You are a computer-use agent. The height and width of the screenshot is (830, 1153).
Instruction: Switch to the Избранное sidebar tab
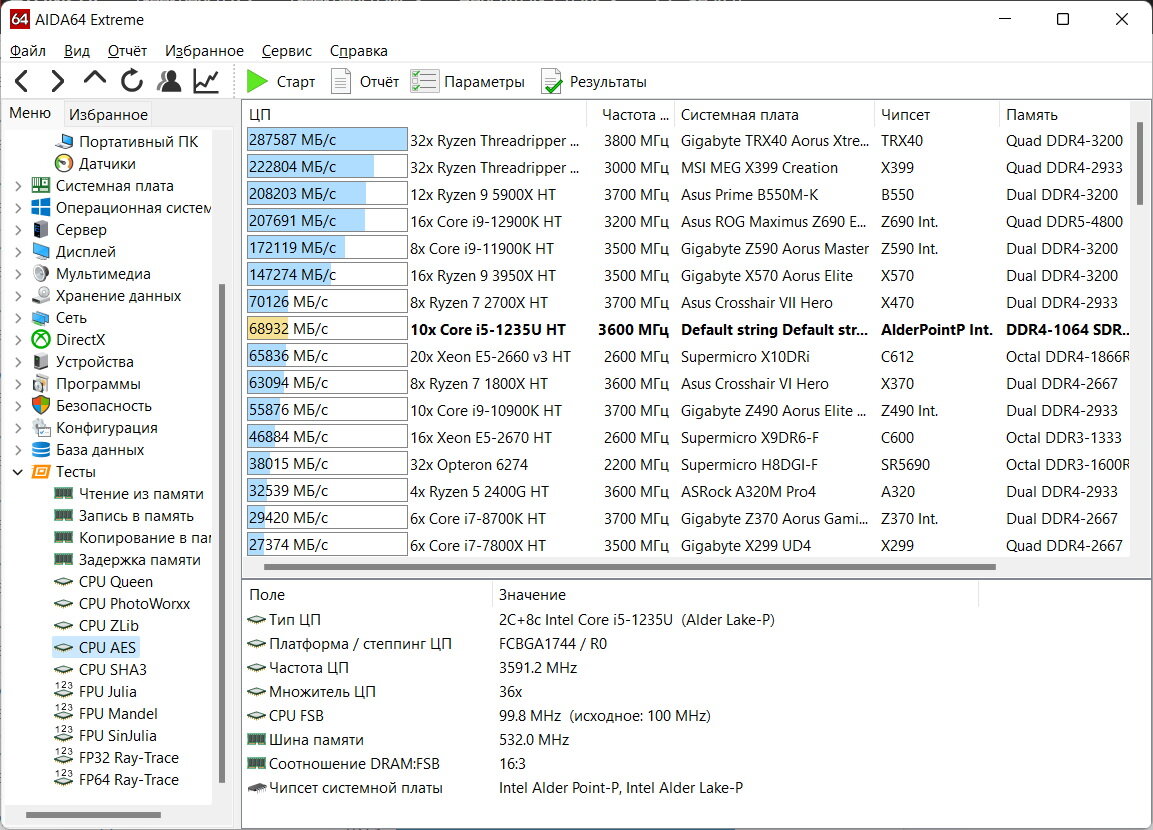point(108,114)
